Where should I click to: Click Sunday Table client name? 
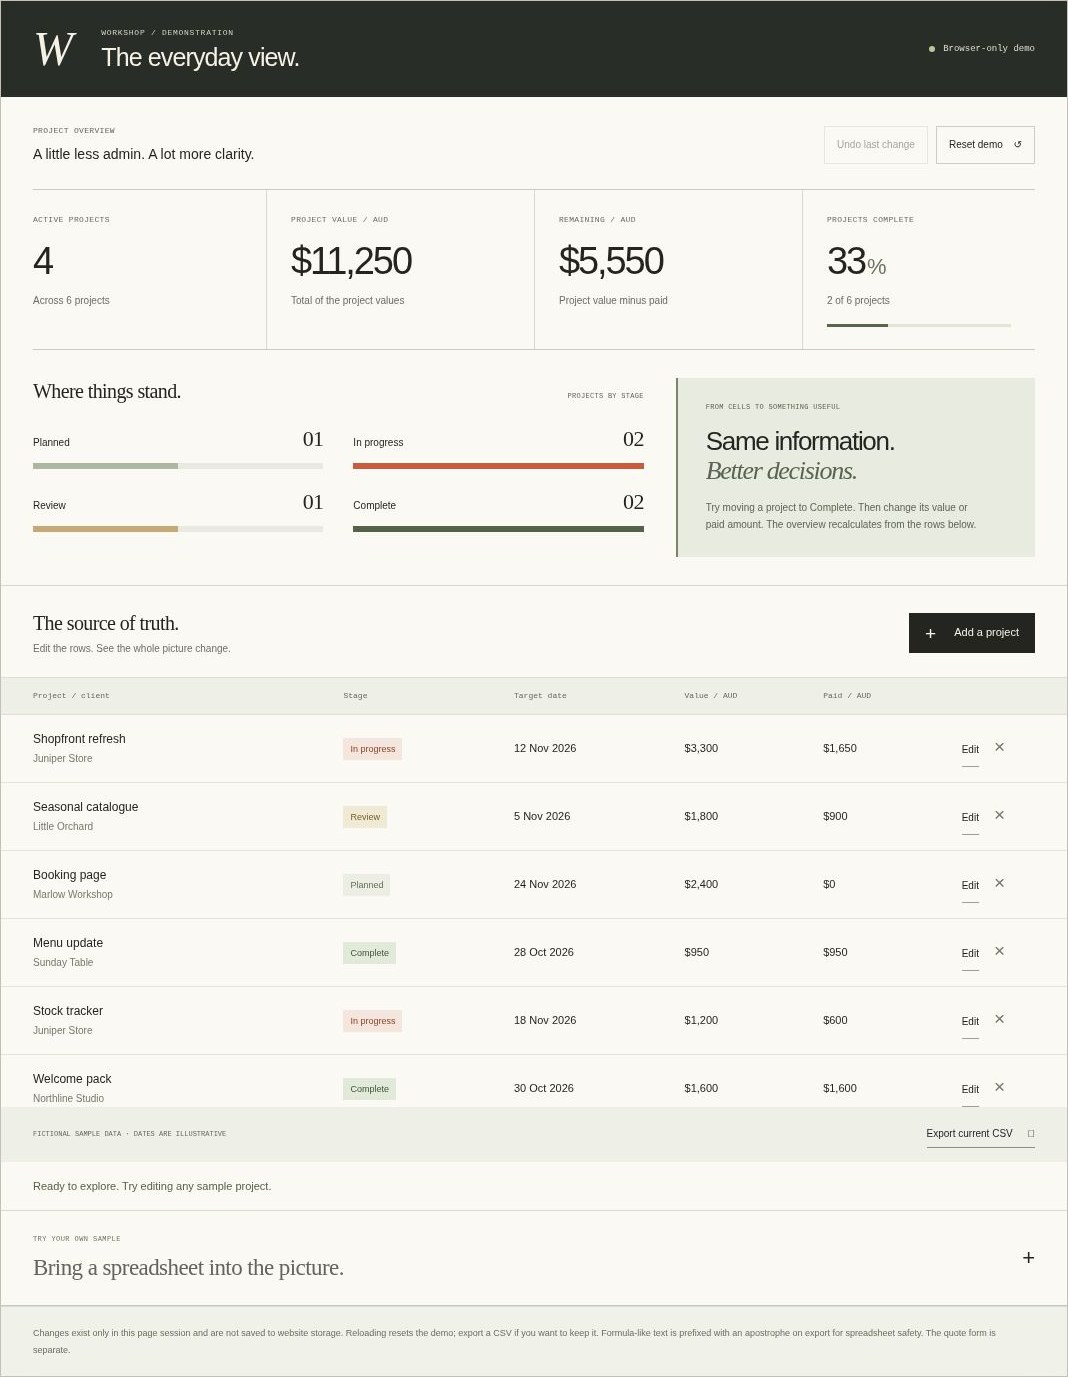pyautogui.click(x=63, y=962)
